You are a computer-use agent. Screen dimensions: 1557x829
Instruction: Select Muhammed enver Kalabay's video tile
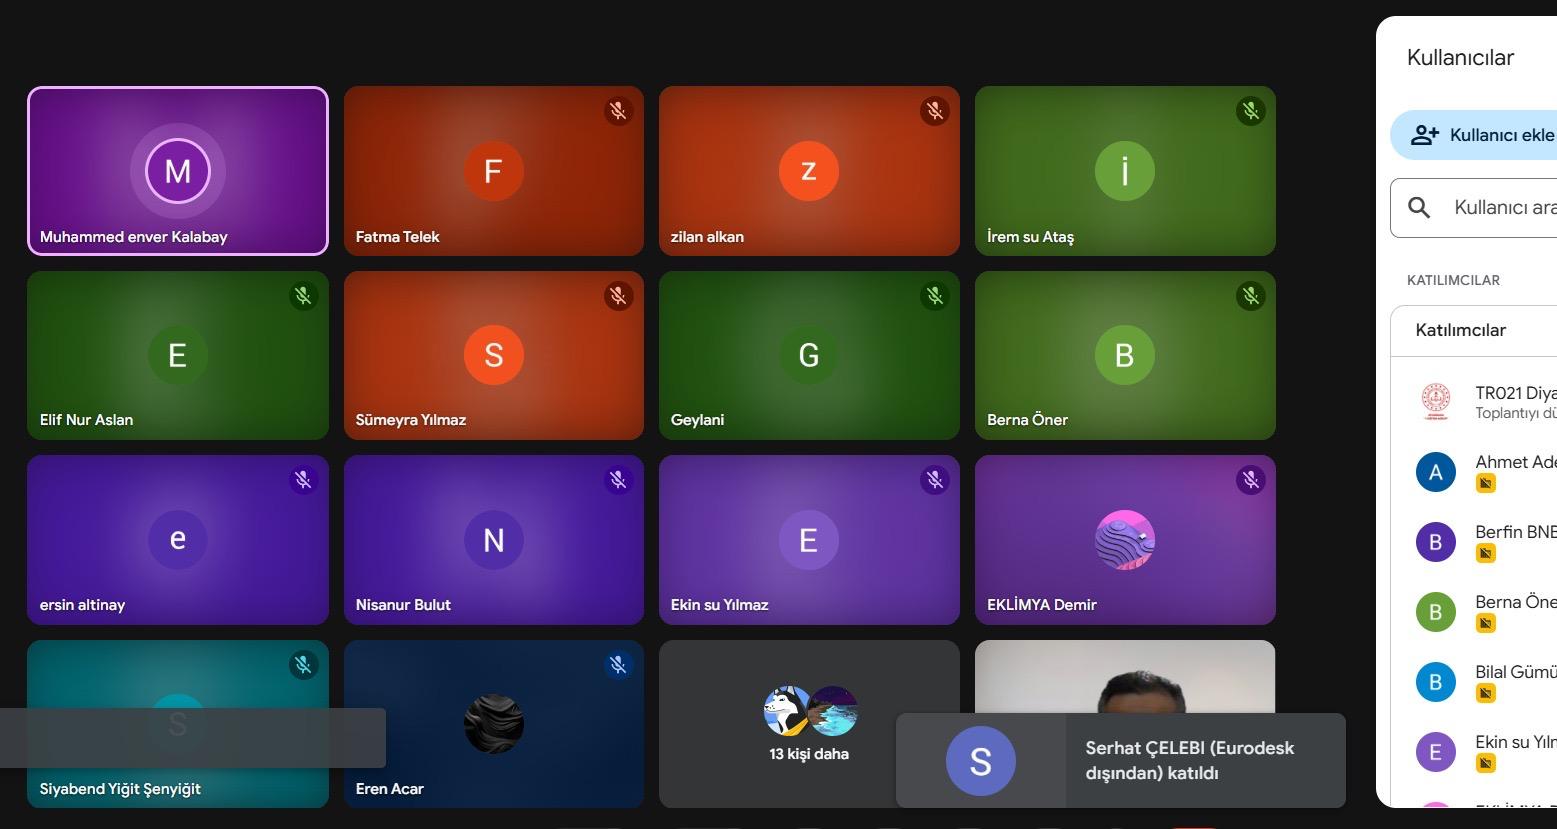coord(177,171)
